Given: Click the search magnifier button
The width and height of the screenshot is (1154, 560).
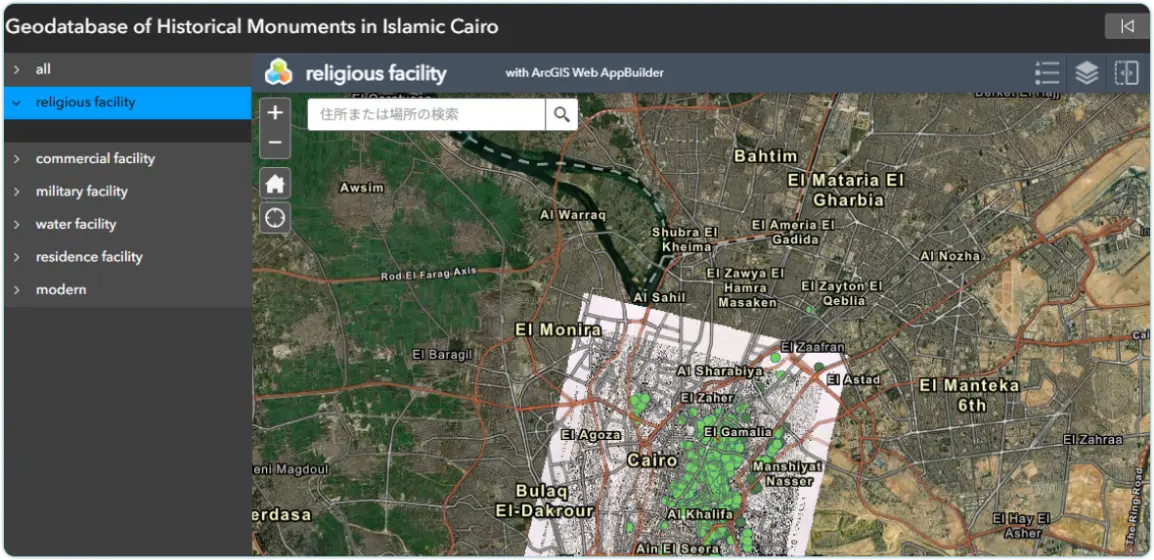Looking at the screenshot, I should 562,114.
